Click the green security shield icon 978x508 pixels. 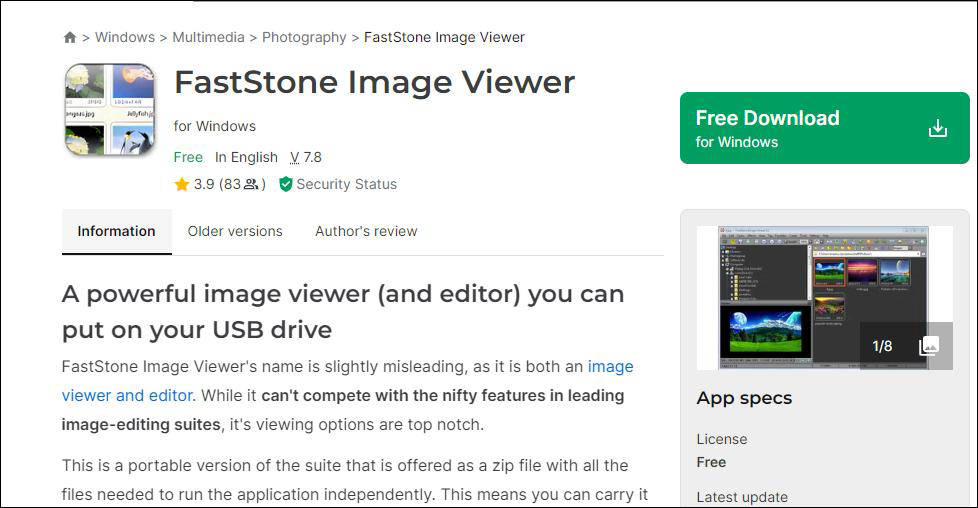[286, 184]
